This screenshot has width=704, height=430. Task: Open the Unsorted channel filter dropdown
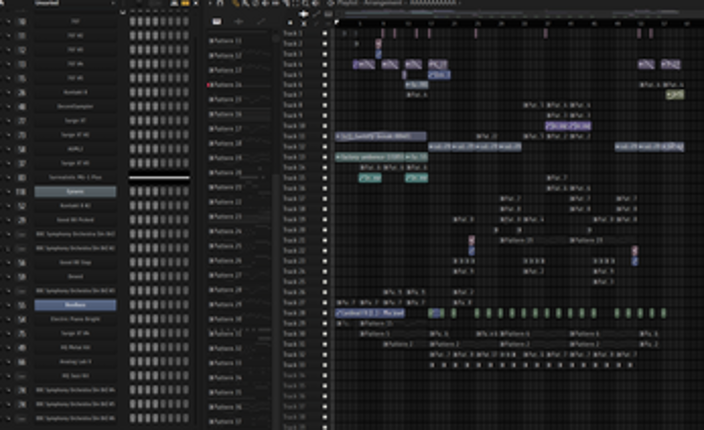click(75, 3)
